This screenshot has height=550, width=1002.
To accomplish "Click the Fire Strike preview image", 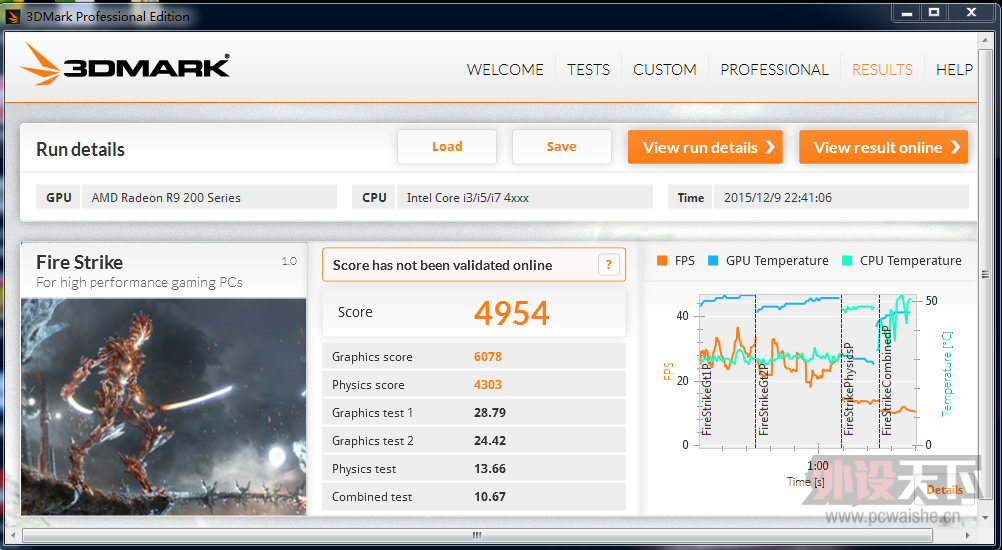I will coord(164,406).
